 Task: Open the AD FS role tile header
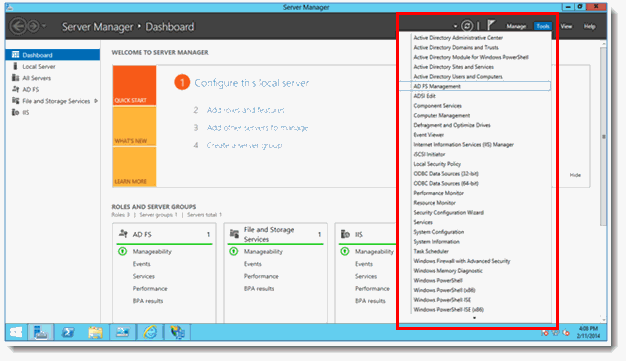pyautogui.click(x=164, y=234)
